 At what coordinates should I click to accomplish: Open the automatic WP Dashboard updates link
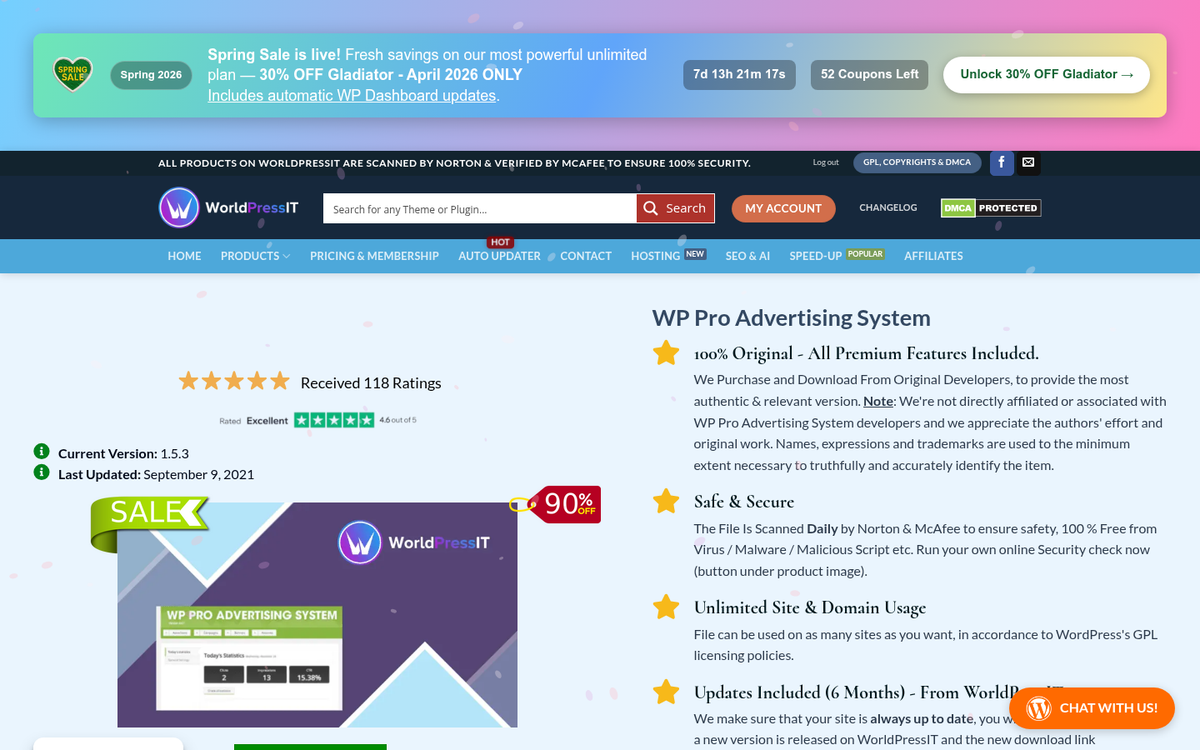(x=351, y=95)
